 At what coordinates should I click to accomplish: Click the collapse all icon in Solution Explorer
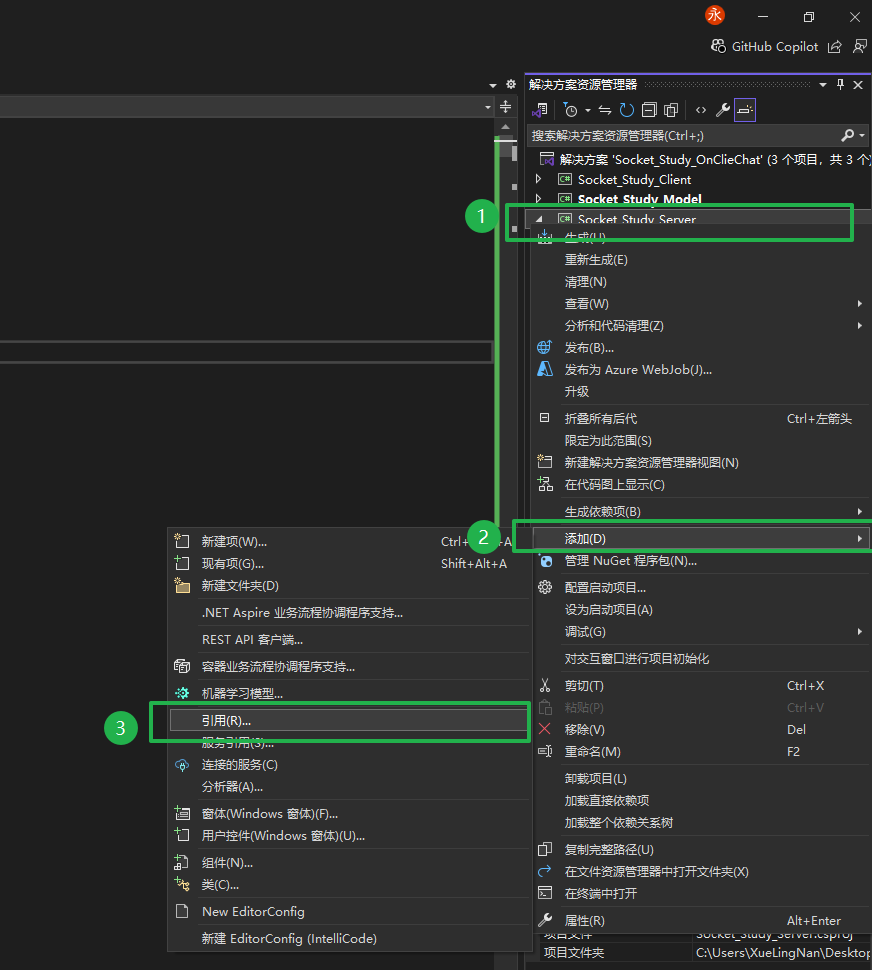click(x=649, y=110)
